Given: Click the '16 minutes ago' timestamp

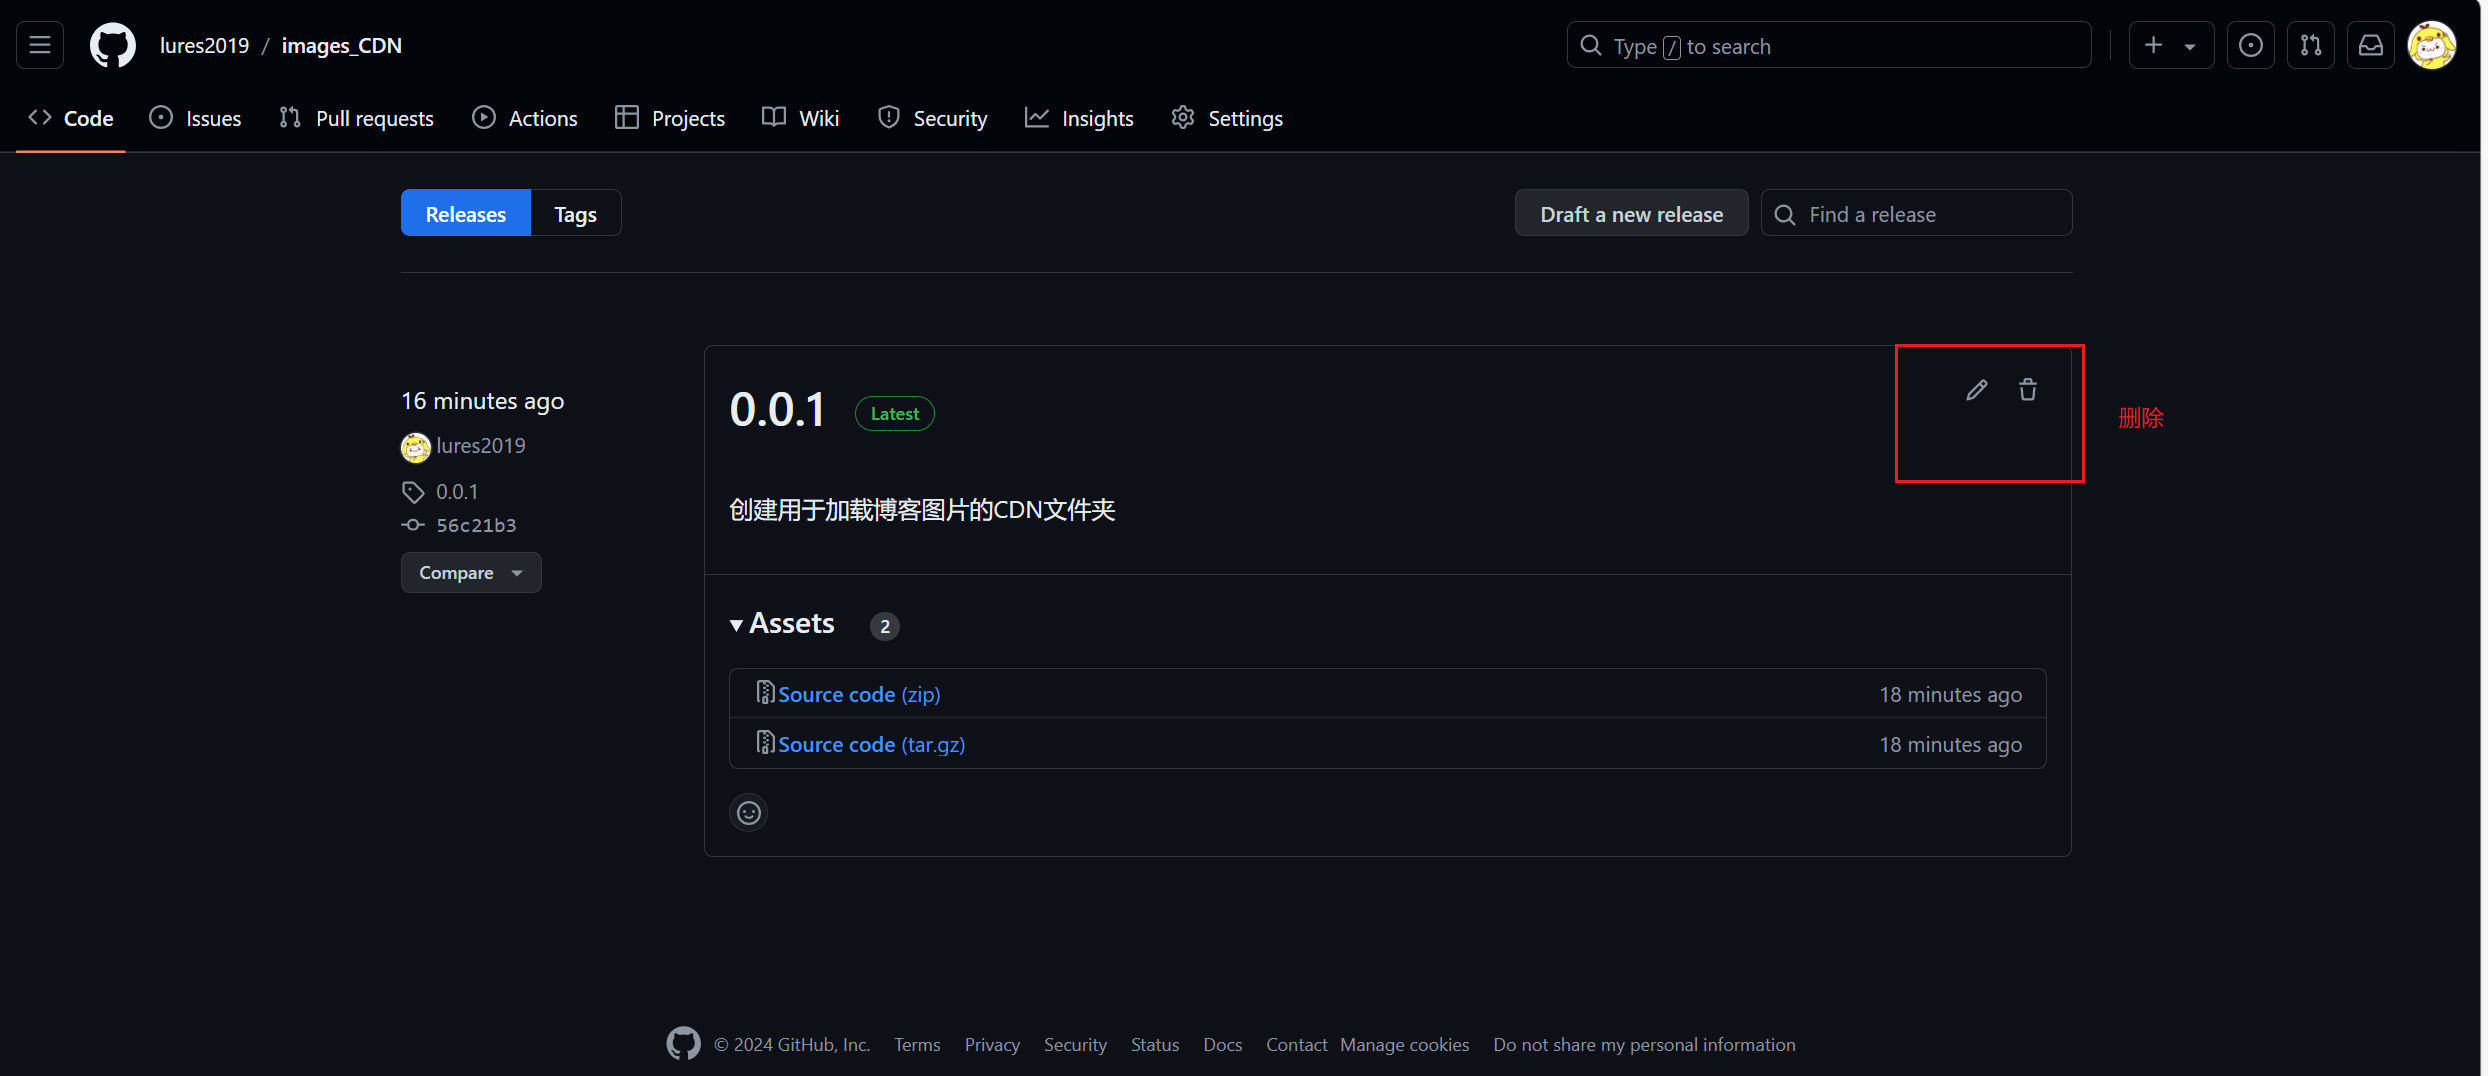Looking at the screenshot, I should [483, 401].
